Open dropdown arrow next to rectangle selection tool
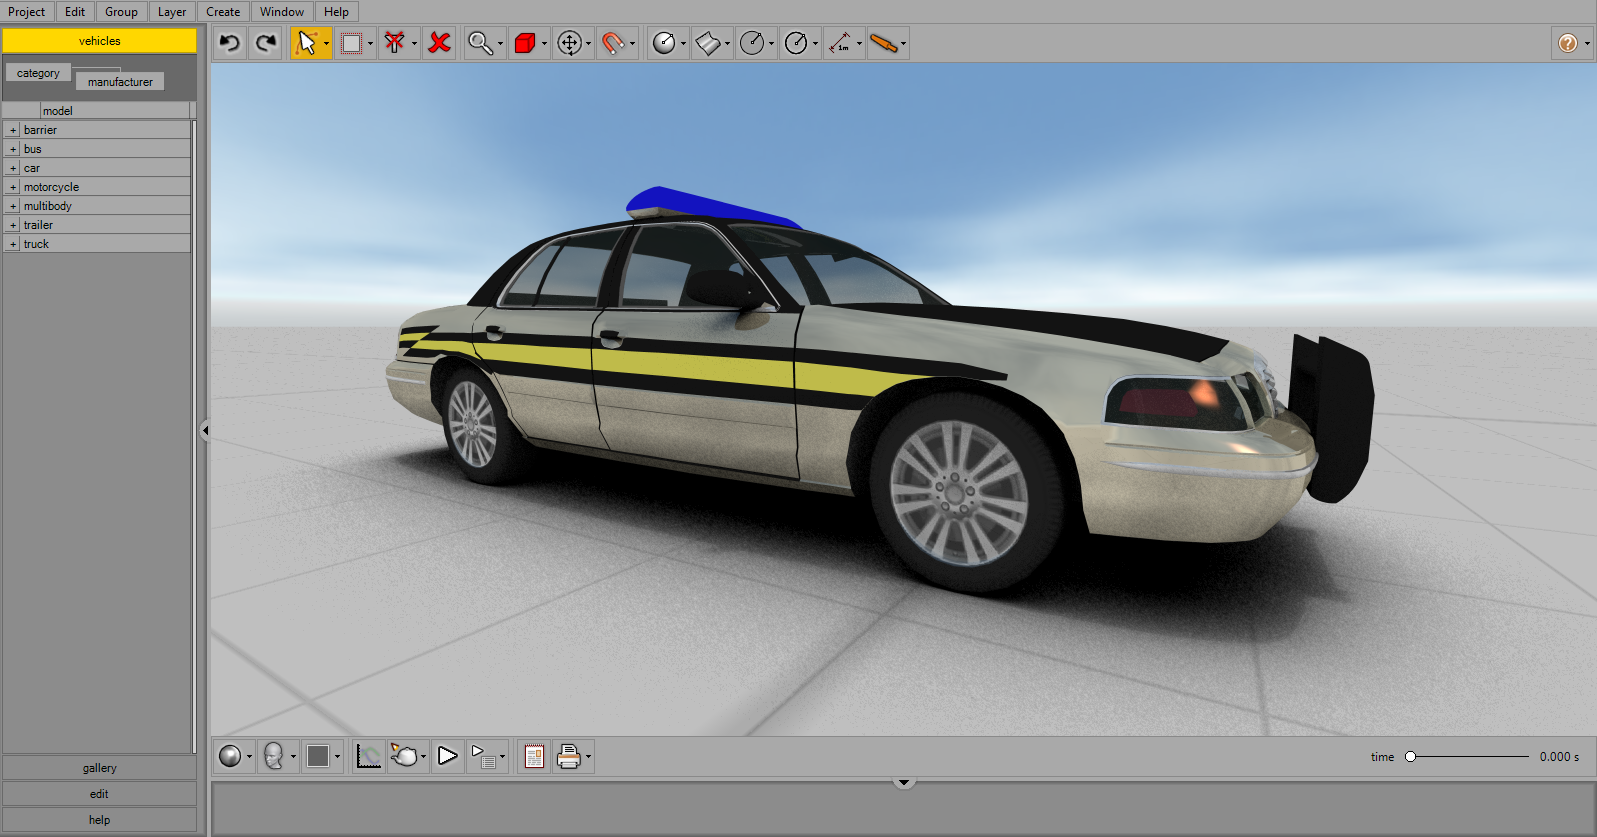The image size is (1597, 837). [370, 43]
